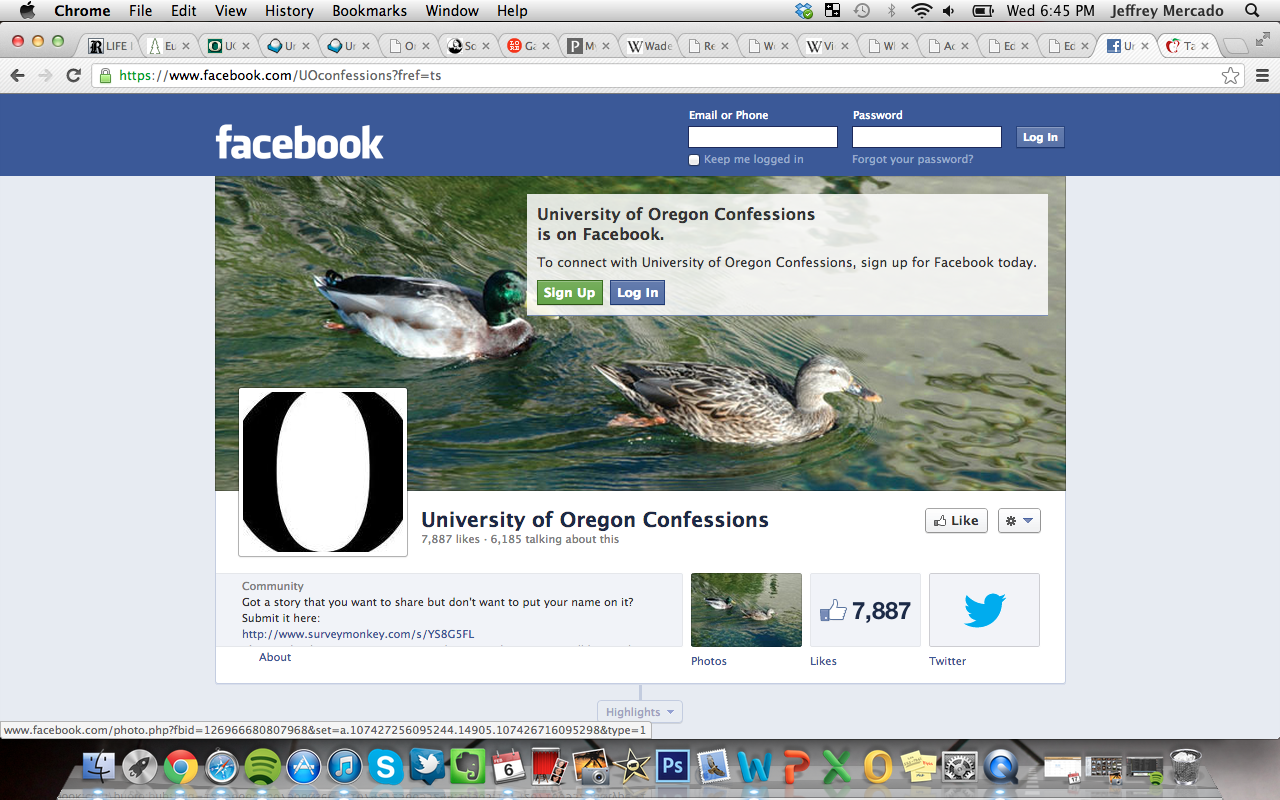Image resolution: width=1280 pixels, height=800 pixels.
Task: Click the O profile picture
Action: [323, 472]
